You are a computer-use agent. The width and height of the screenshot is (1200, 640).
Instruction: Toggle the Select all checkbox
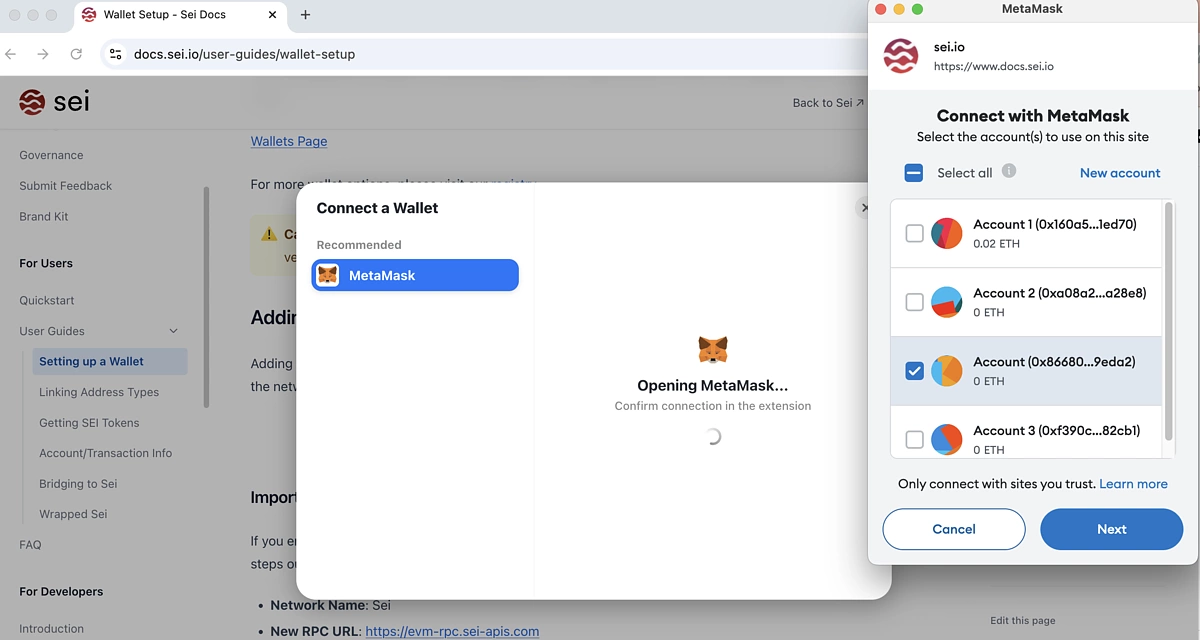pyautogui.click(x=913, y=172)
